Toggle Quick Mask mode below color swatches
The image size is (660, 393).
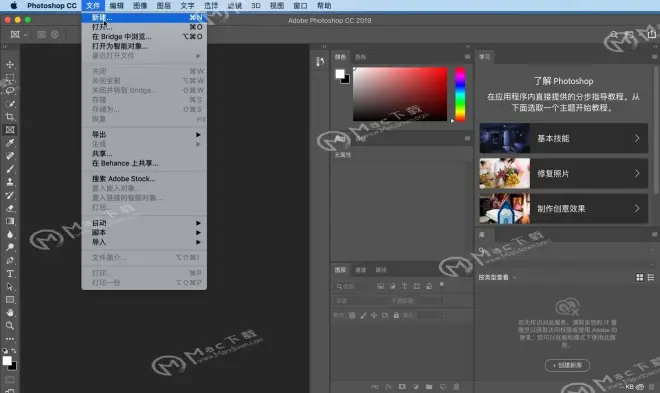(x=10, y=379)
